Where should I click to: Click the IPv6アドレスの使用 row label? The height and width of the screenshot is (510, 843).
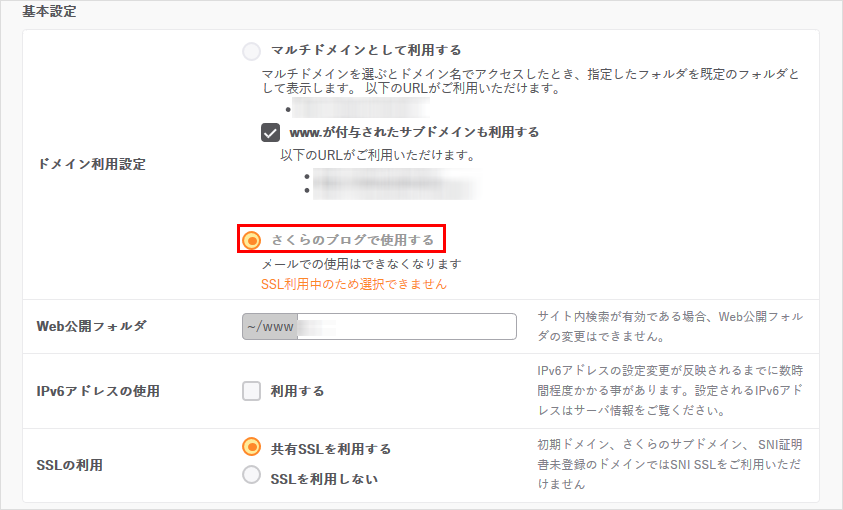tap(98, 391)
